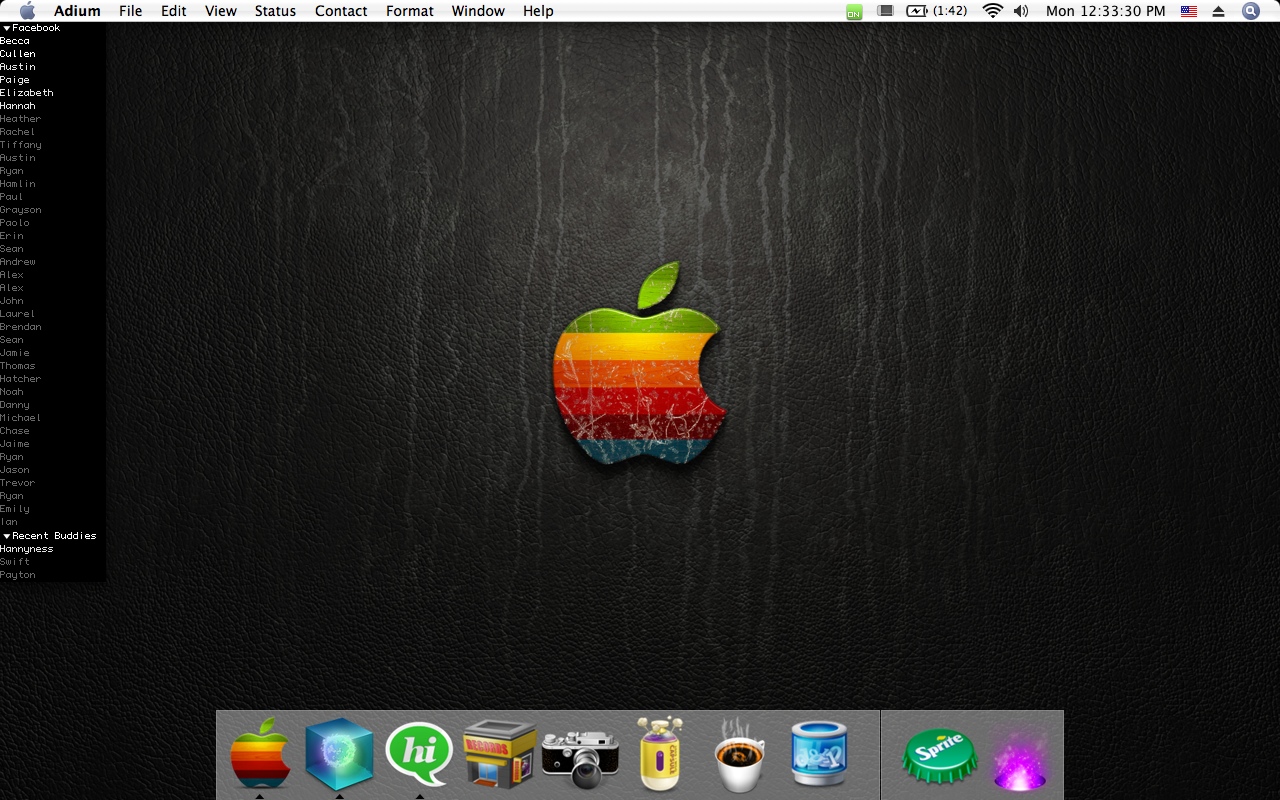Select offline contact Erin
Image resolution: width=1280 pixels, height=800 pixels.
(x=12, y=236)
